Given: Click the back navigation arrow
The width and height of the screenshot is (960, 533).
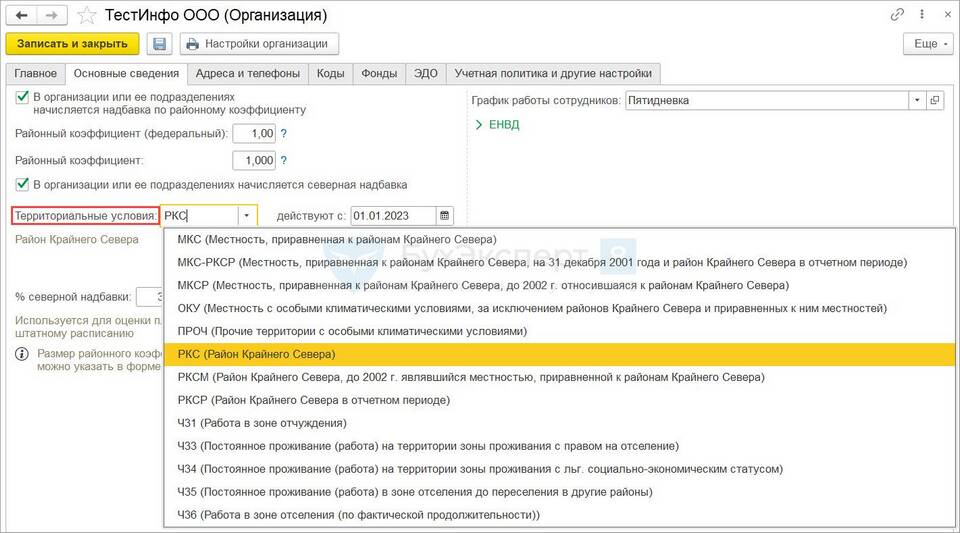Looking at the screenshot, I should (22, 16).
